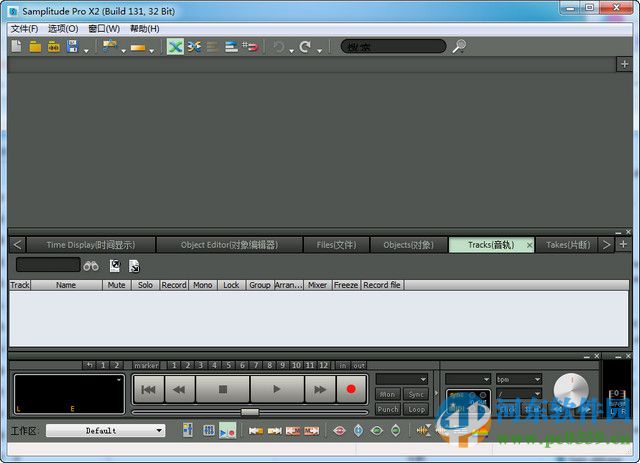Open the bpm dropdown
The height and width of the screenshot is (463, 640).
(x=518, y=380)
